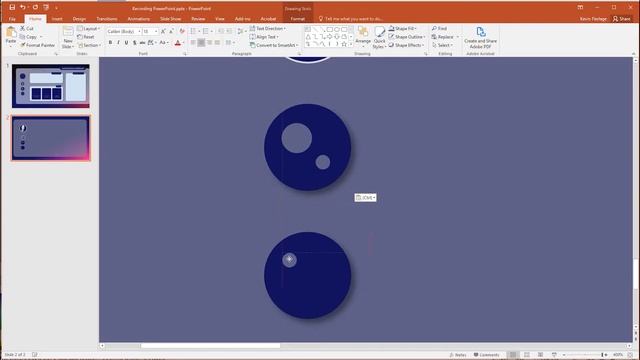Toggle Bold formatting
640x360 pixels.
pyautogui.click(x=110, y=43)
